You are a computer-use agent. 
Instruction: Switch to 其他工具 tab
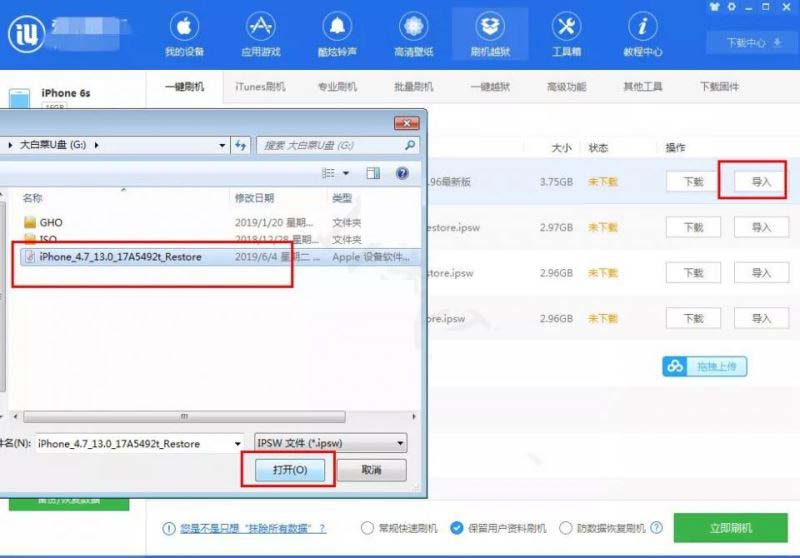(643, 87)
